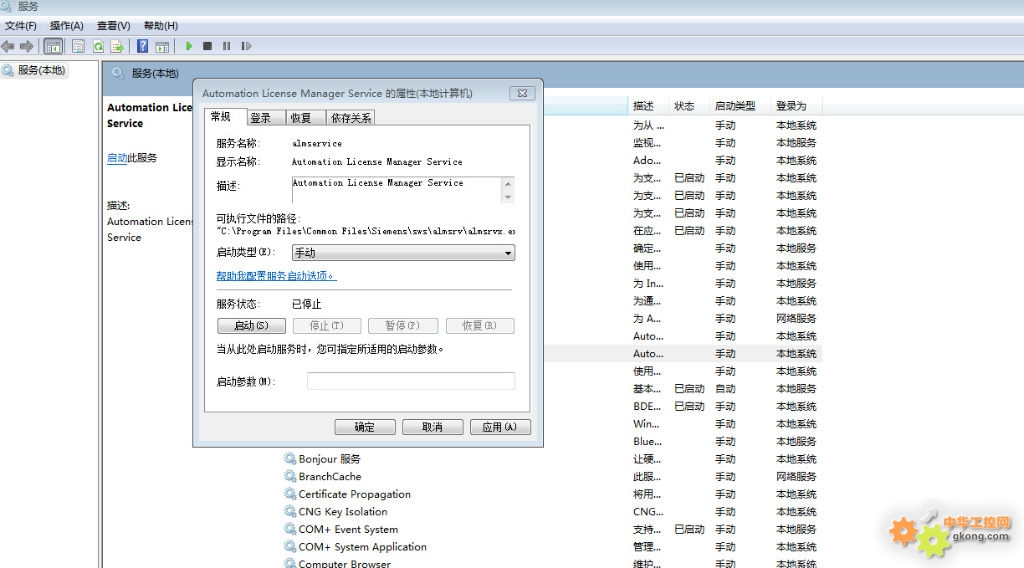
Task: Click the Refresh toolbar icon
Action: tap(98, 46)
